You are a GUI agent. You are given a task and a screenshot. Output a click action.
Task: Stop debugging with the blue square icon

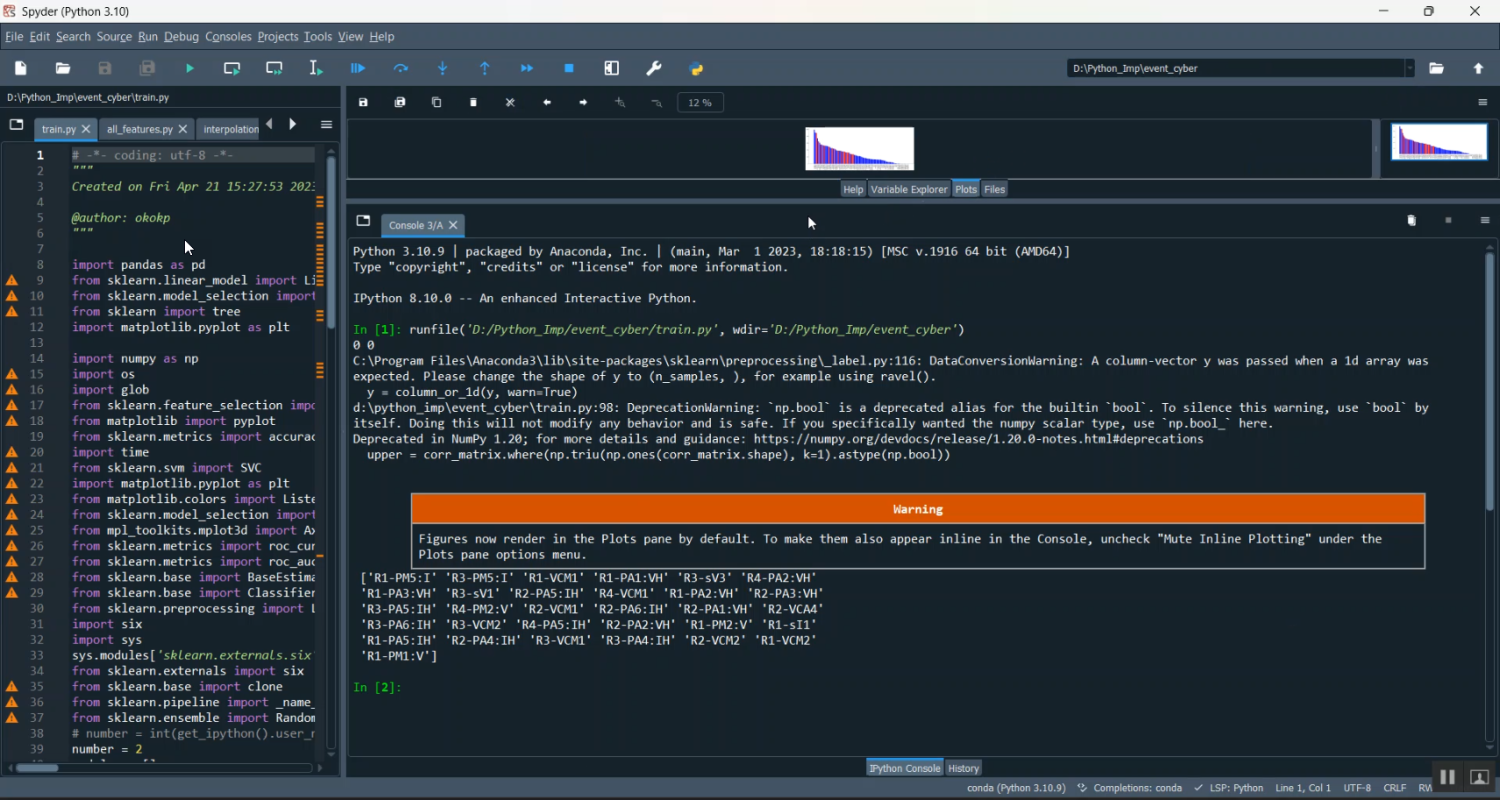click(569, 68)
